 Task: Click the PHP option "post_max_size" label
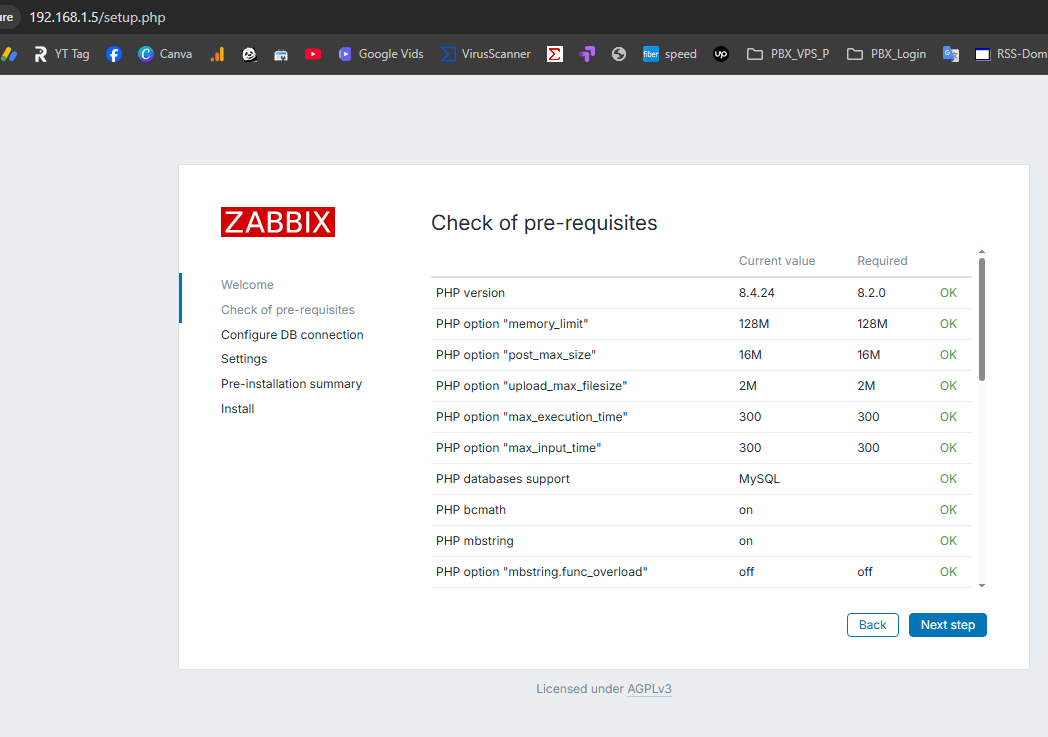click(516, 355)
